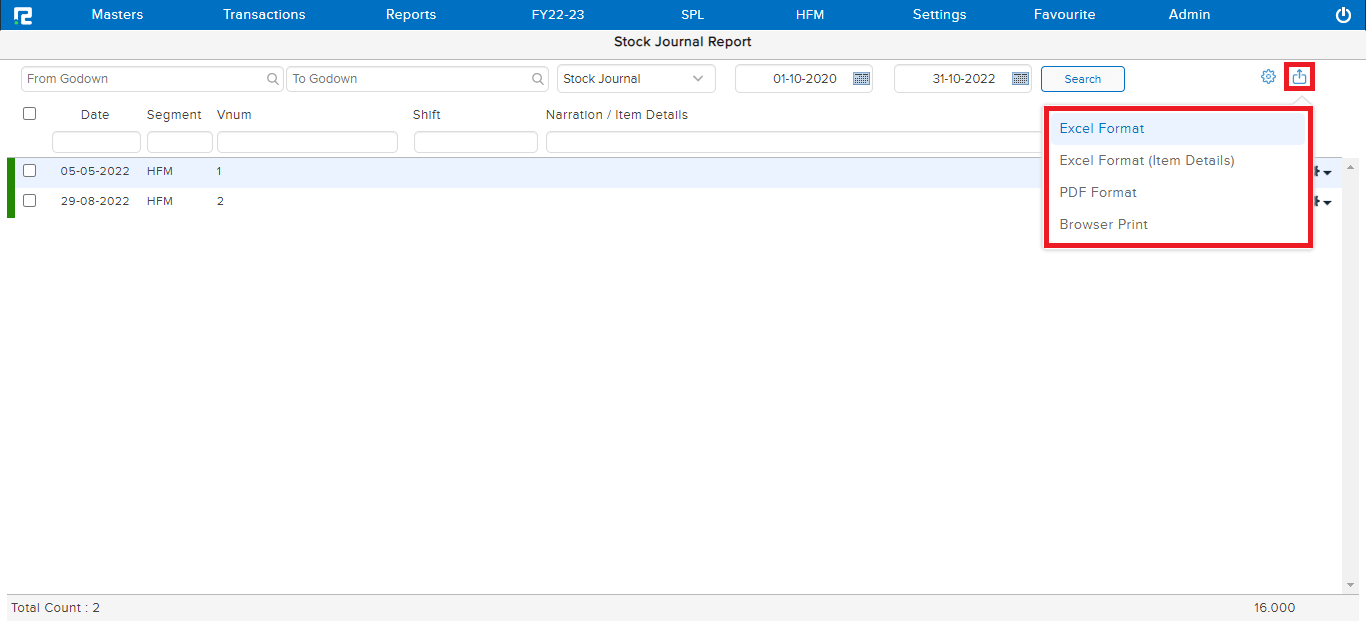This screenshot has width=1366, height=625.
Task: Open the Transactions menu
Action: (264, 15)
